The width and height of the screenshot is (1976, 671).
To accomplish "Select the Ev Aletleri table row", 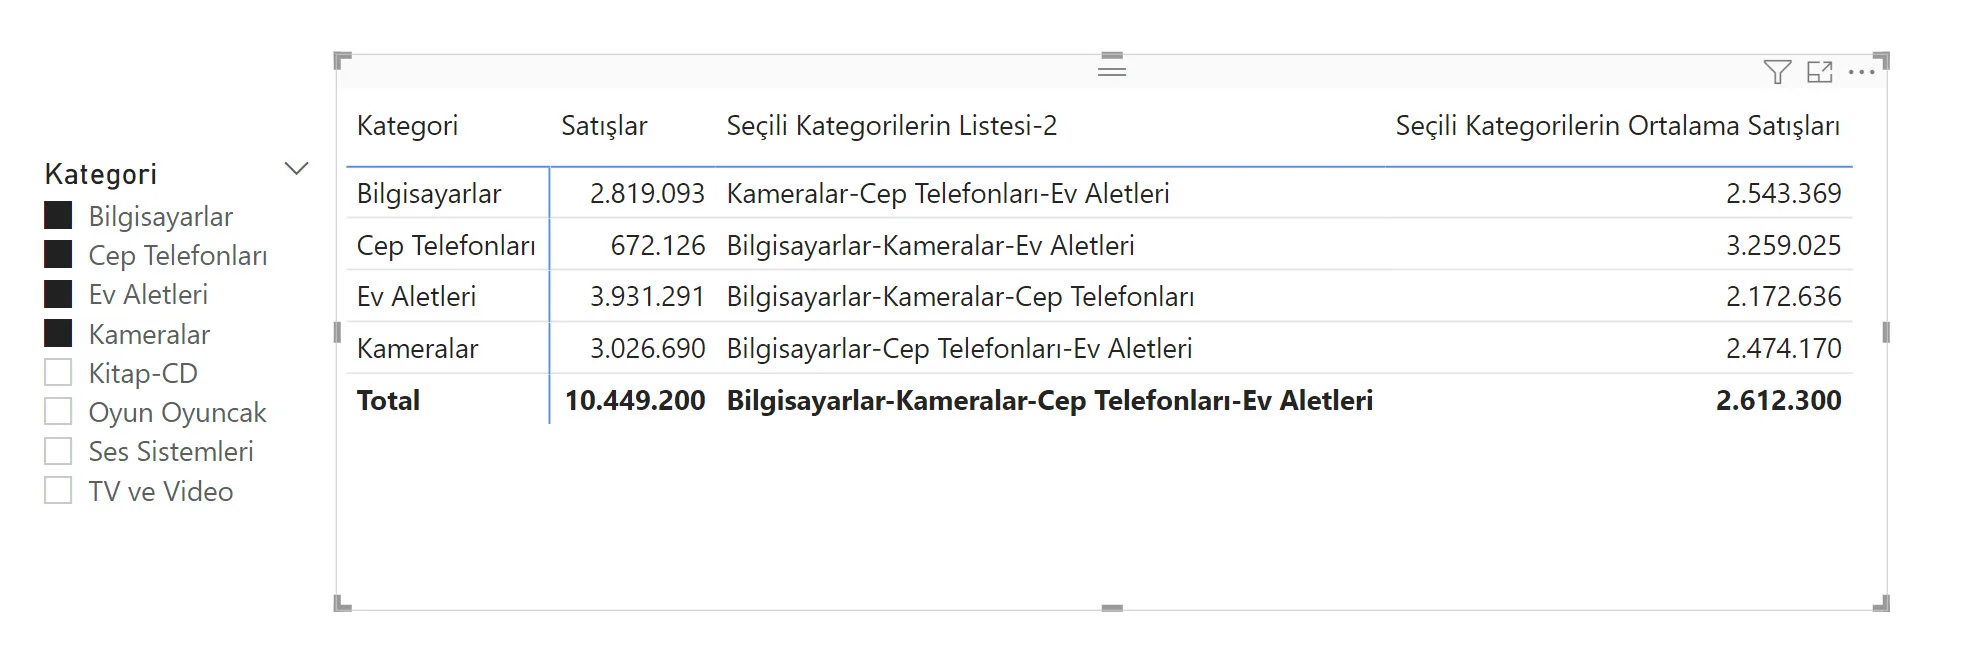I will 1099,296.
